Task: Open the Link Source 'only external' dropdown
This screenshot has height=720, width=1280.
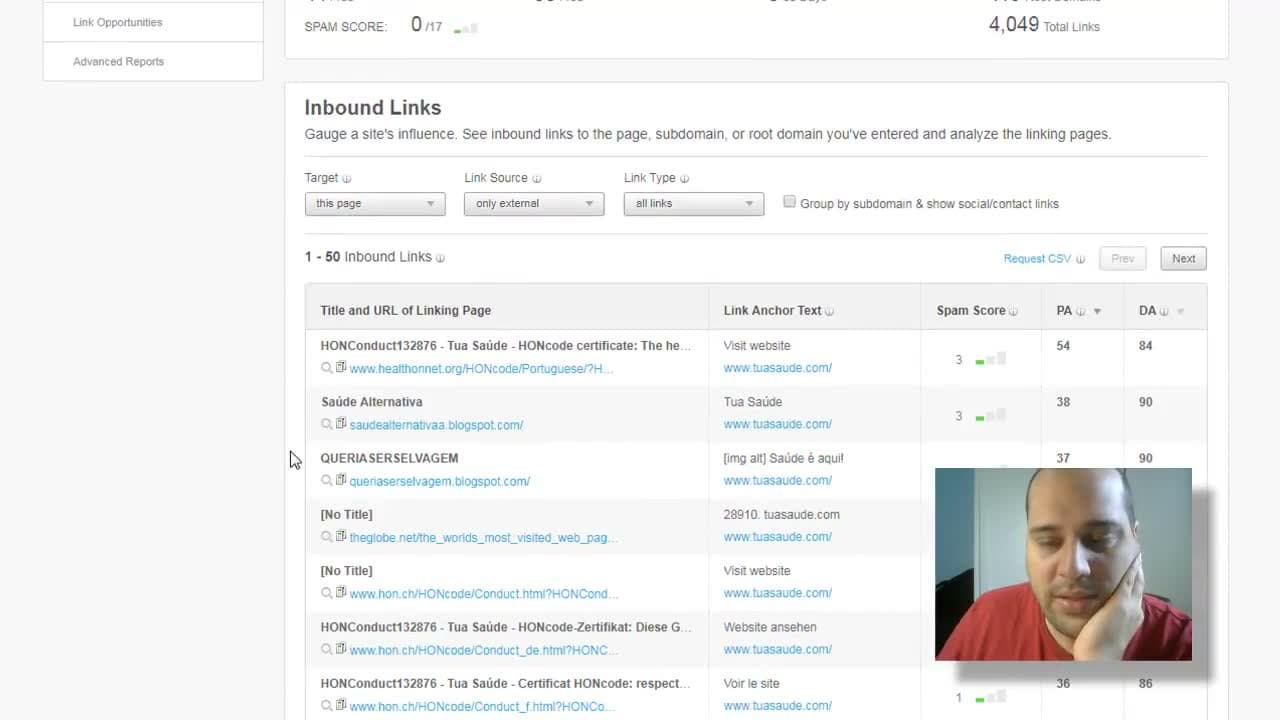Action: pos(534,204)
